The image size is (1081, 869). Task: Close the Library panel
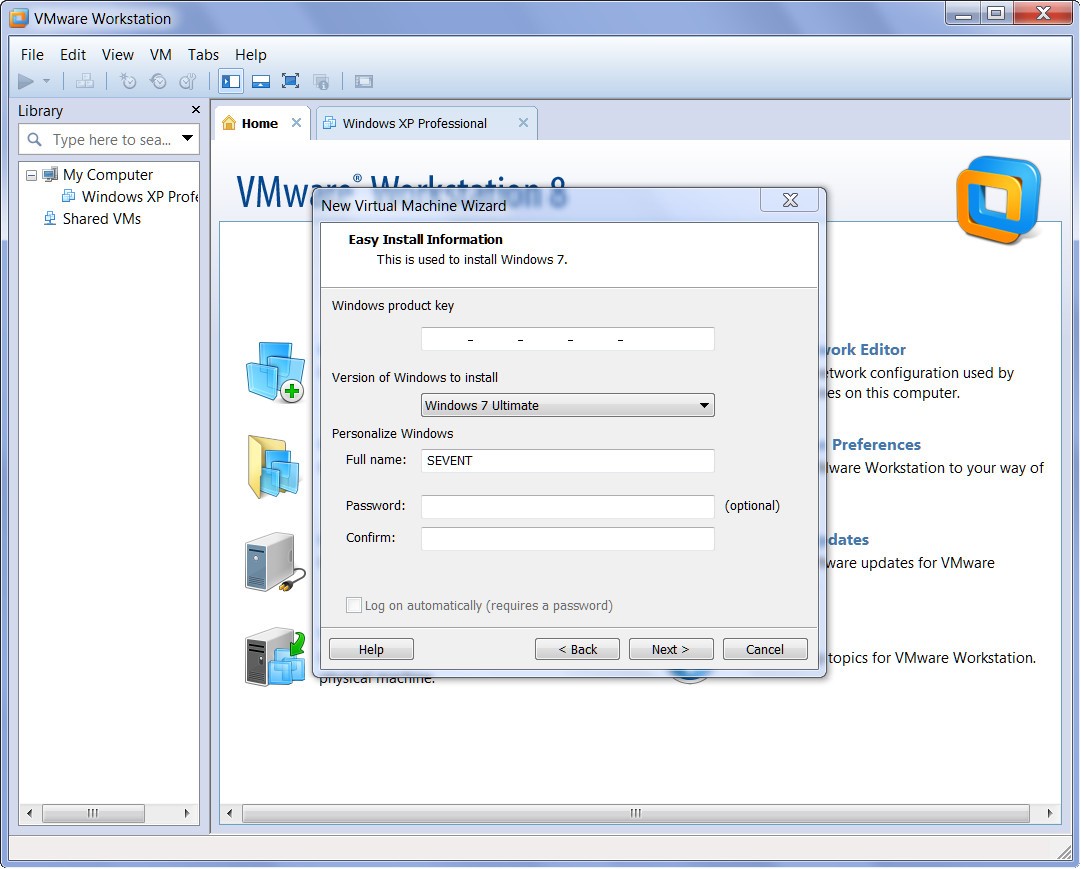[x=196, y=110]
